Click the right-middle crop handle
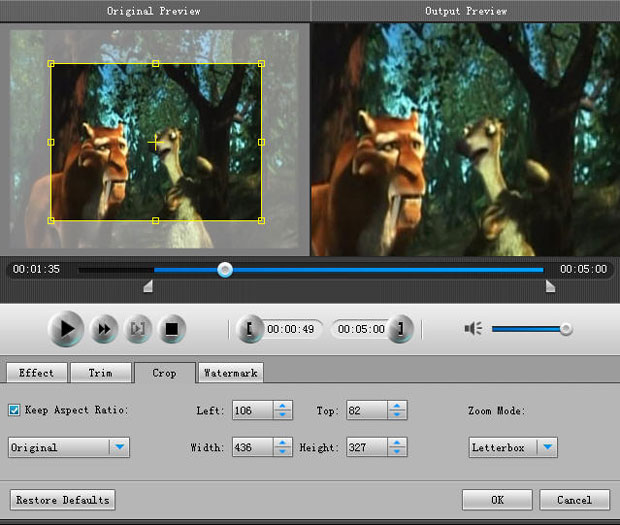 261,142
